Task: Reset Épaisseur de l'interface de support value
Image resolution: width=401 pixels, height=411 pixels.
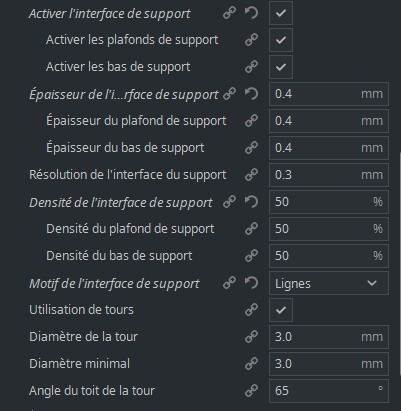Action: coord(251,94)
